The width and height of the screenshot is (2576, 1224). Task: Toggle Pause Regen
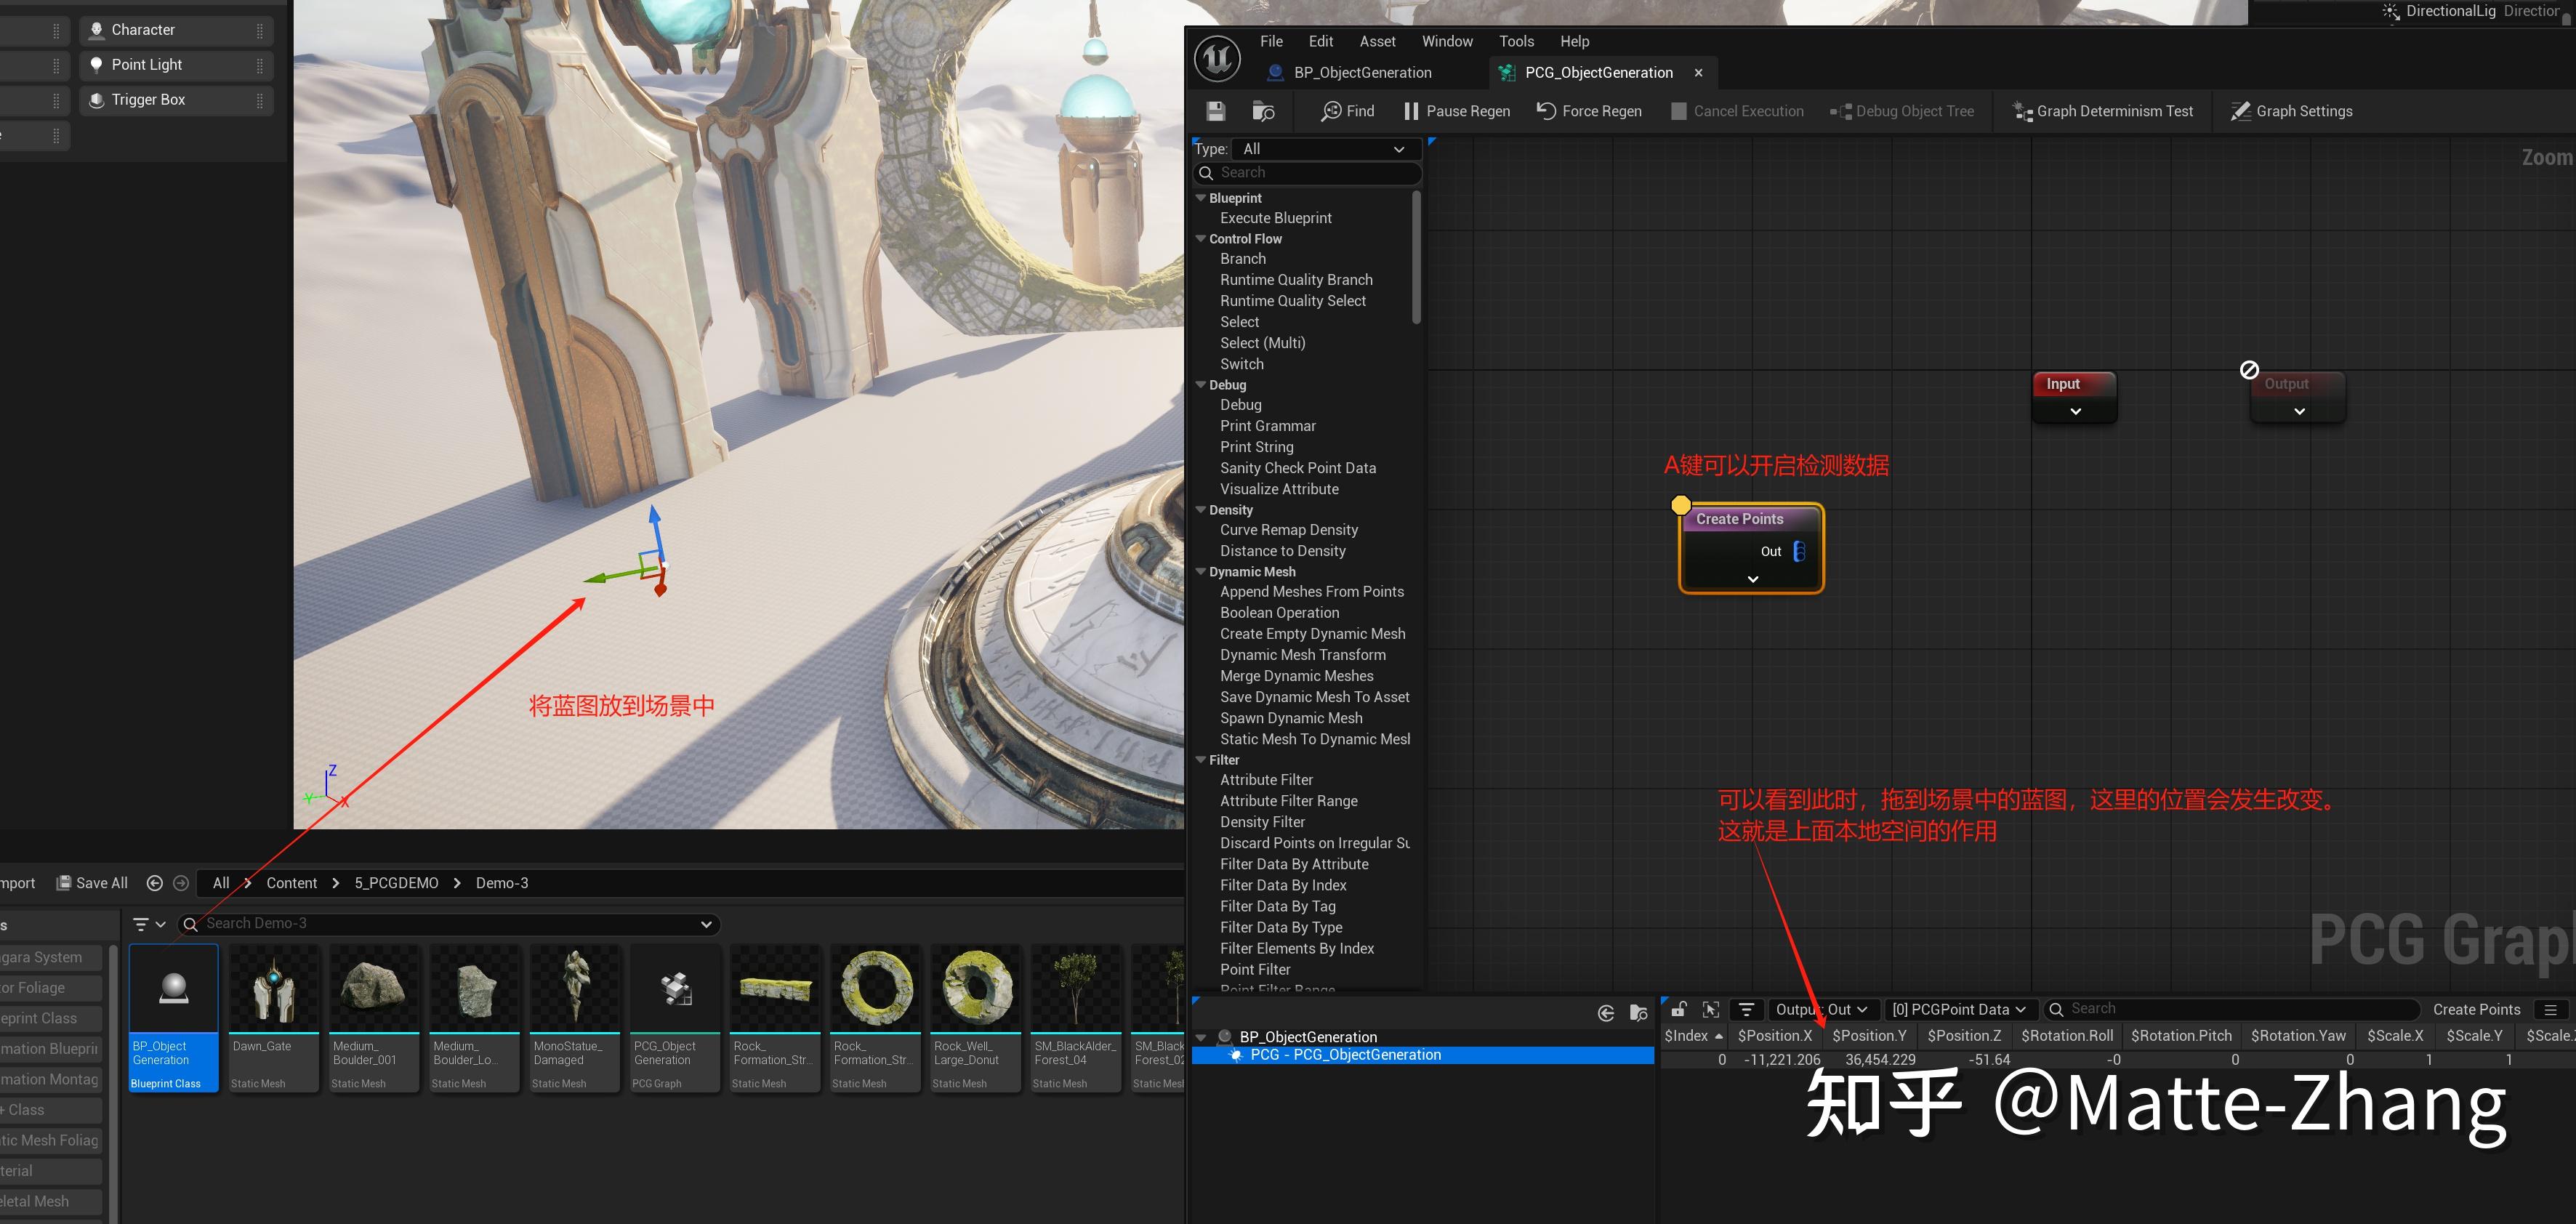[1456, 111]
